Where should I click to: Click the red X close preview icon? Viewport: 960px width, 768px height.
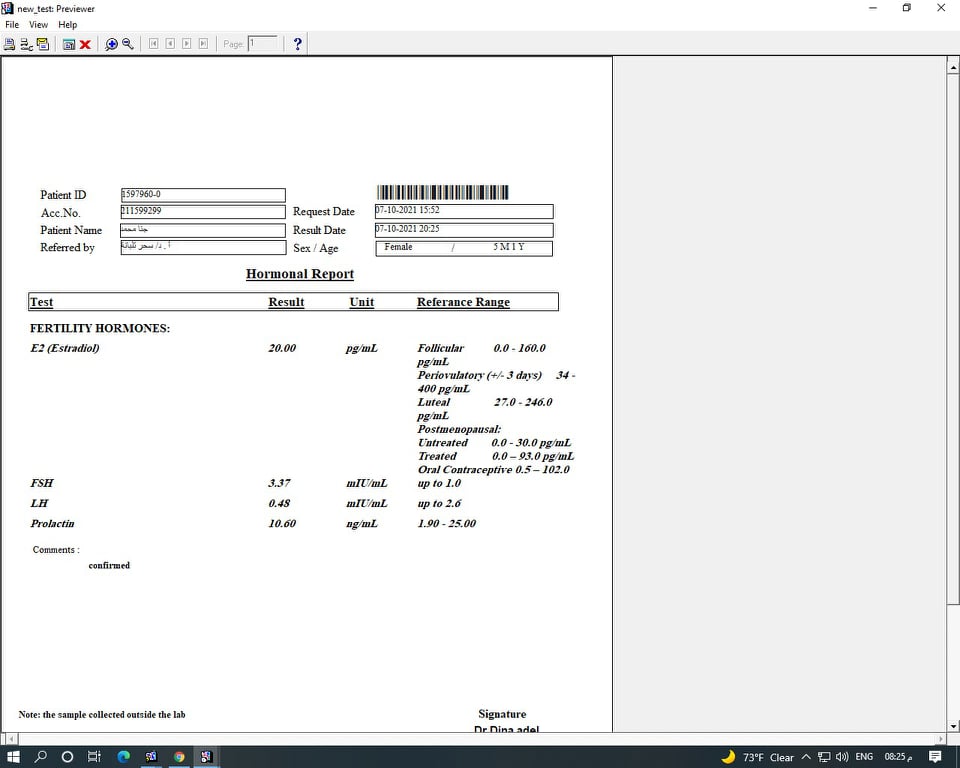point(86,44)
